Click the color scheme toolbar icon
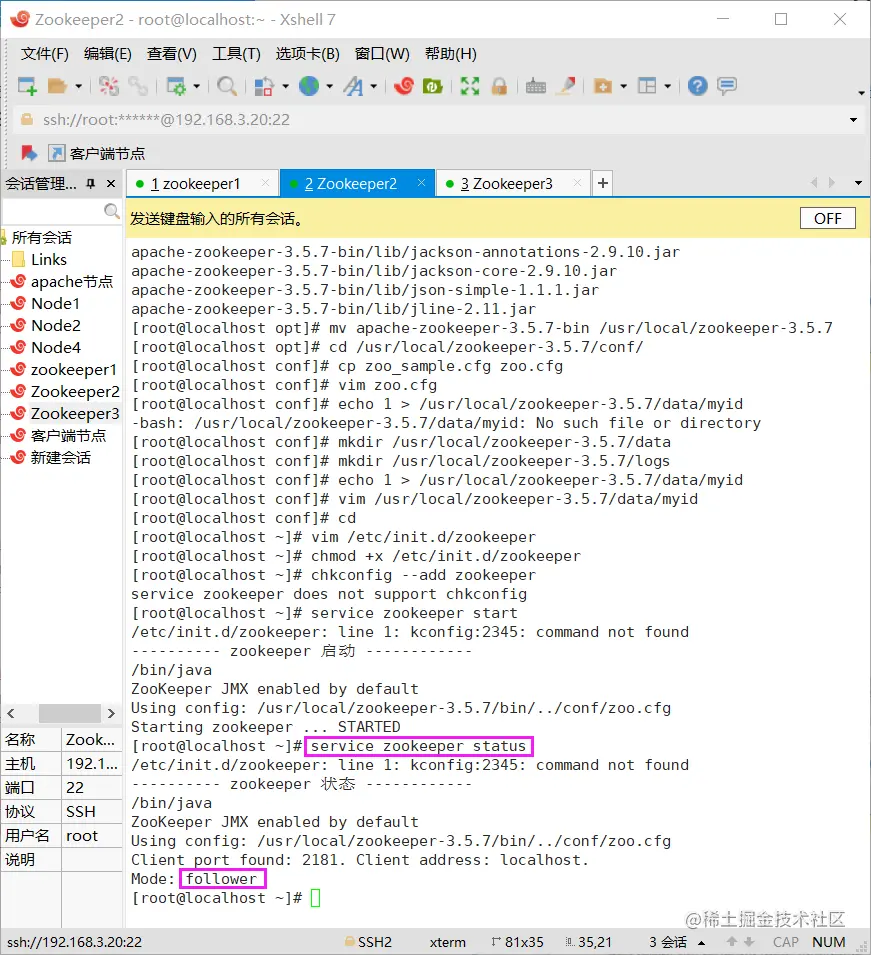The height and width of the screenshot is (955, 871). click(264, 86)
